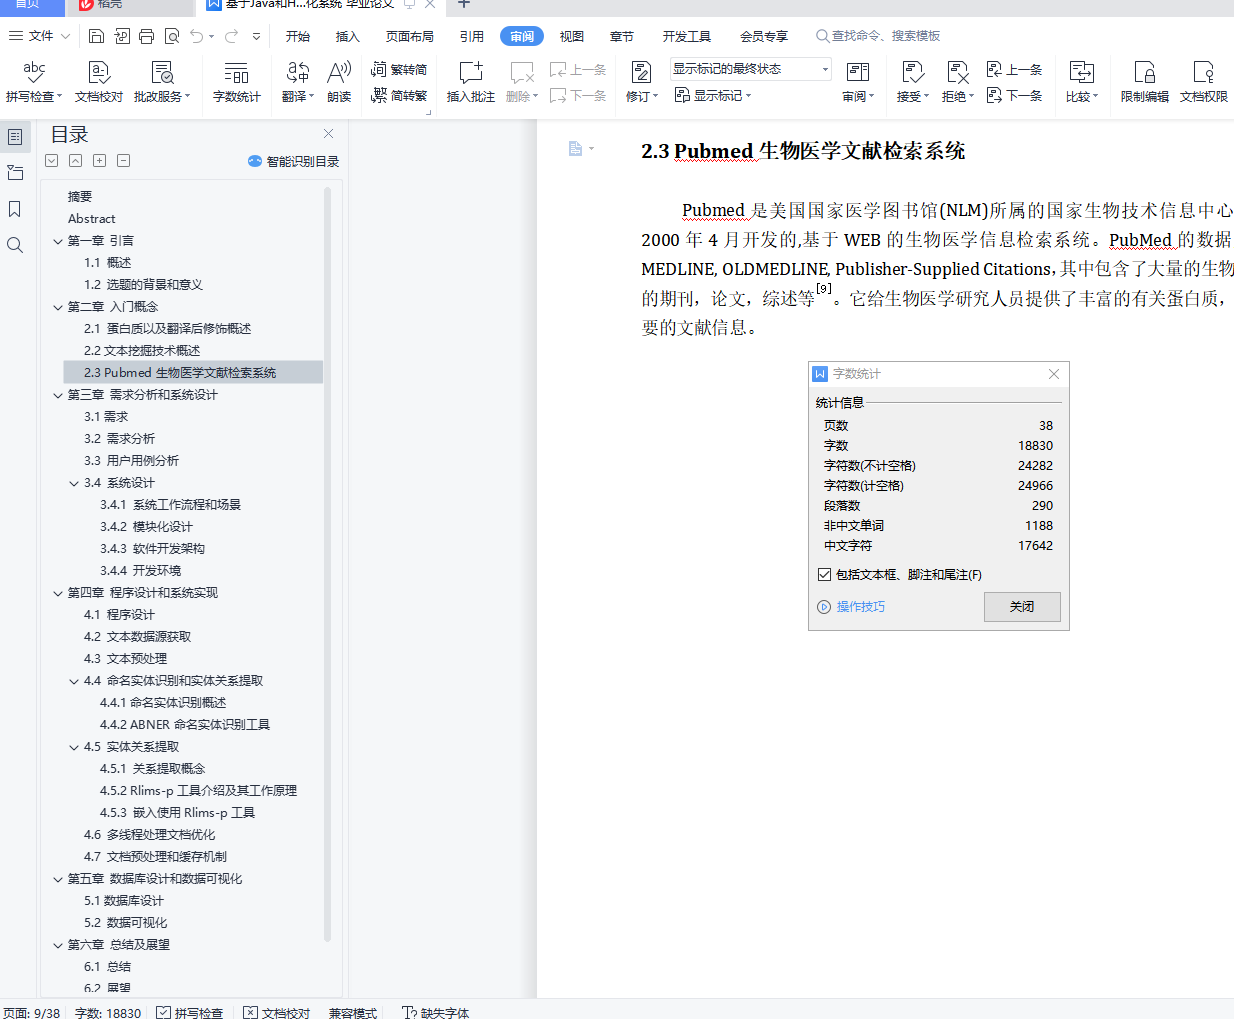Jump to 3.4.2 模块化设计 heading
This screenshot has height=1019, width=1234.
[146, 527]
